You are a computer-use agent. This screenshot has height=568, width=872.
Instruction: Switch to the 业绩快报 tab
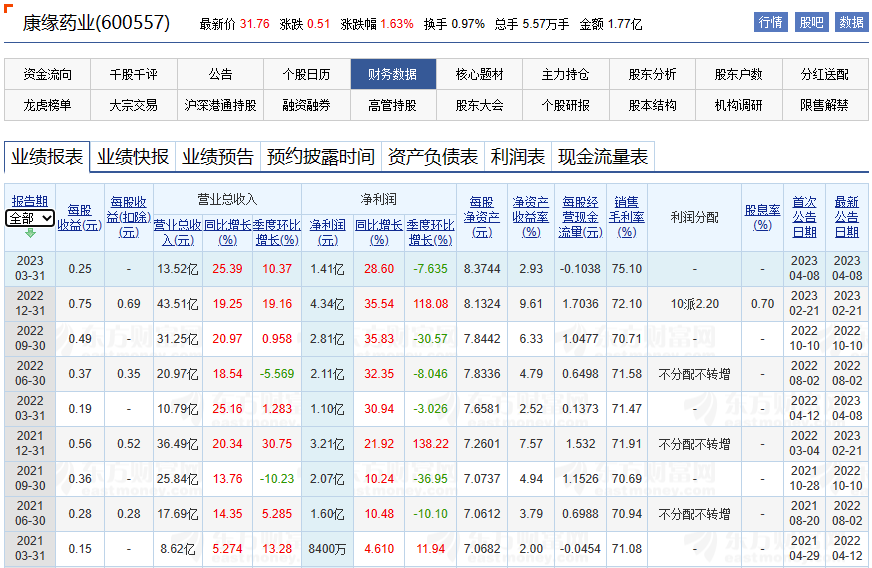pyautogui.click(x=132, y=157)
